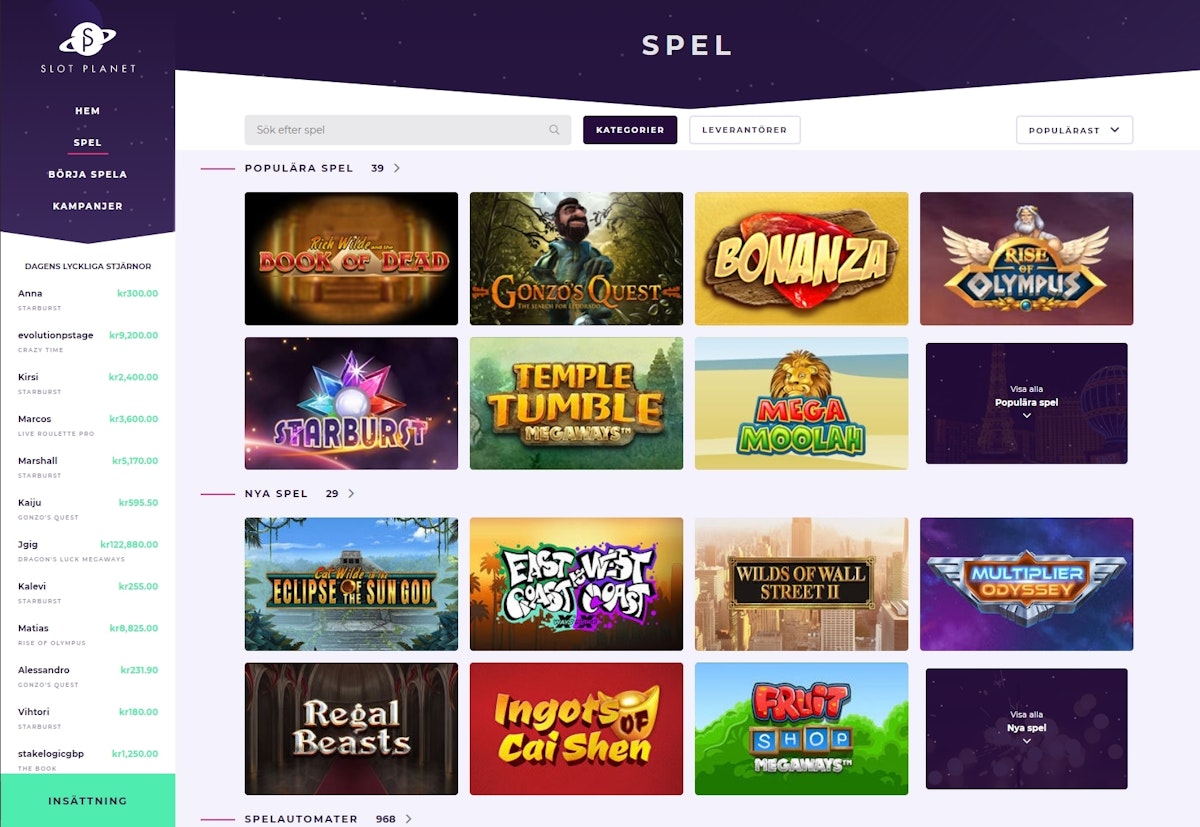
Task: Select Börja spela in sidebar
Action: click(88, 174)
